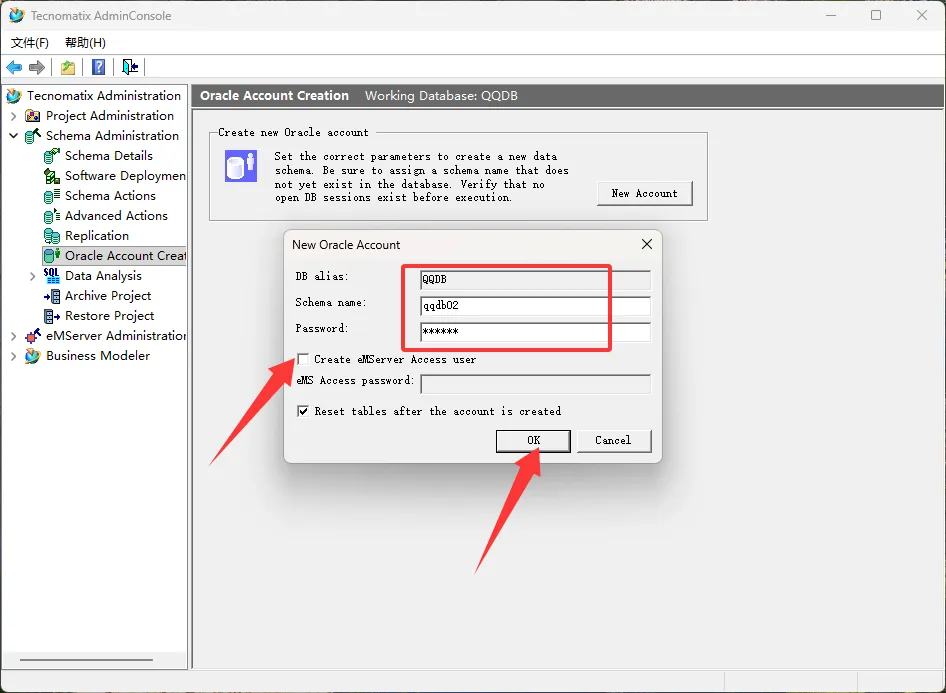946x693 pixels.
Task: Click the eMS Access password field
Action: tap(536, 384)
